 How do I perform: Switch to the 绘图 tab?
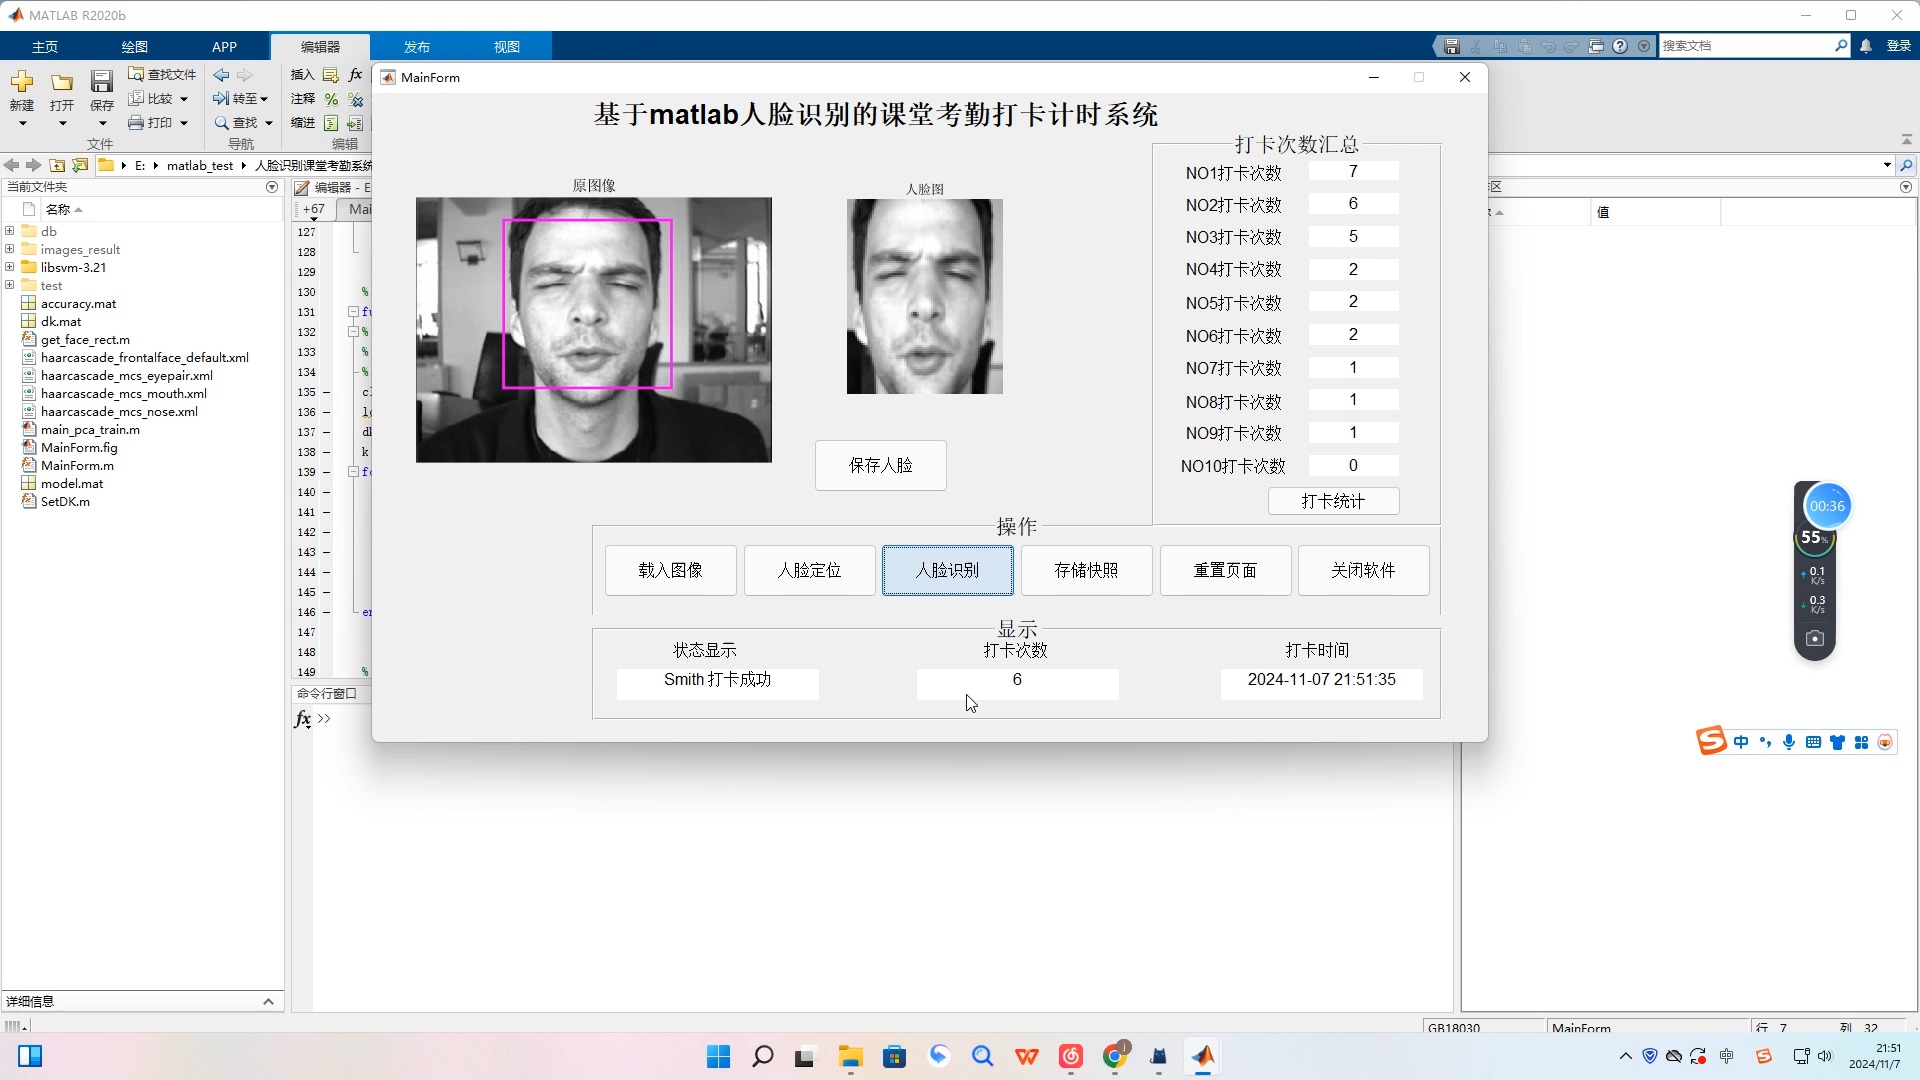pyautogui.click(x=135, y=47)
